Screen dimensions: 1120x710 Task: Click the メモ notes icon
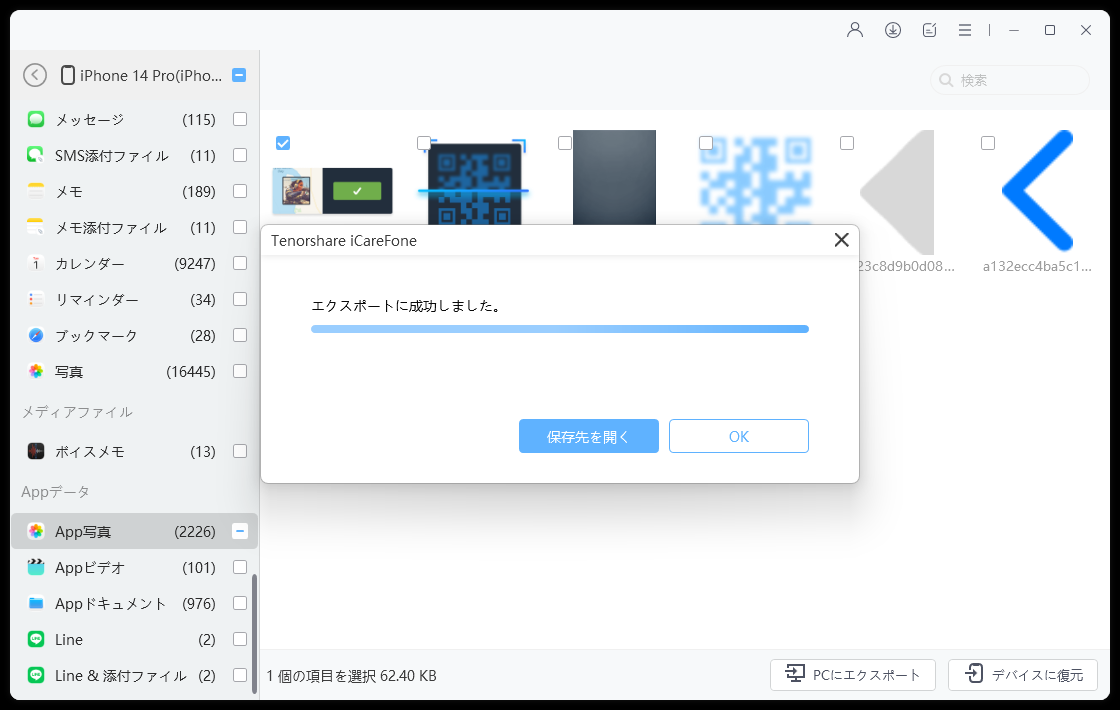[x=36, y=191]
